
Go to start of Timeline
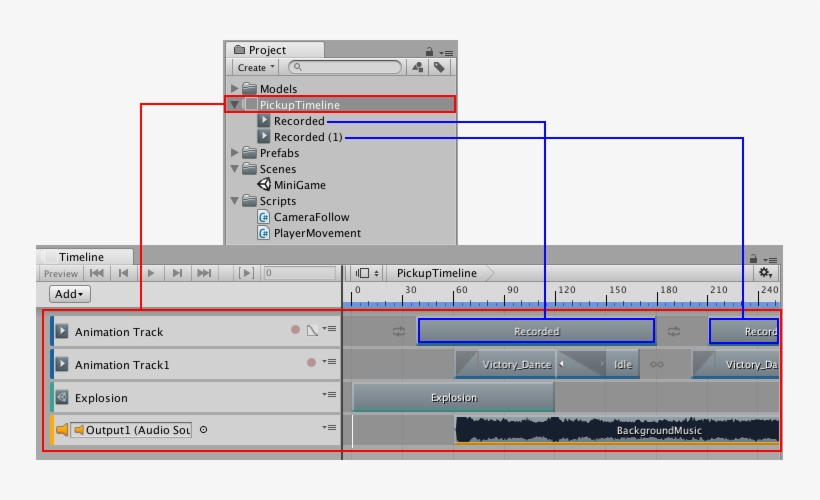pyautogui.click(x=97, y=273)
